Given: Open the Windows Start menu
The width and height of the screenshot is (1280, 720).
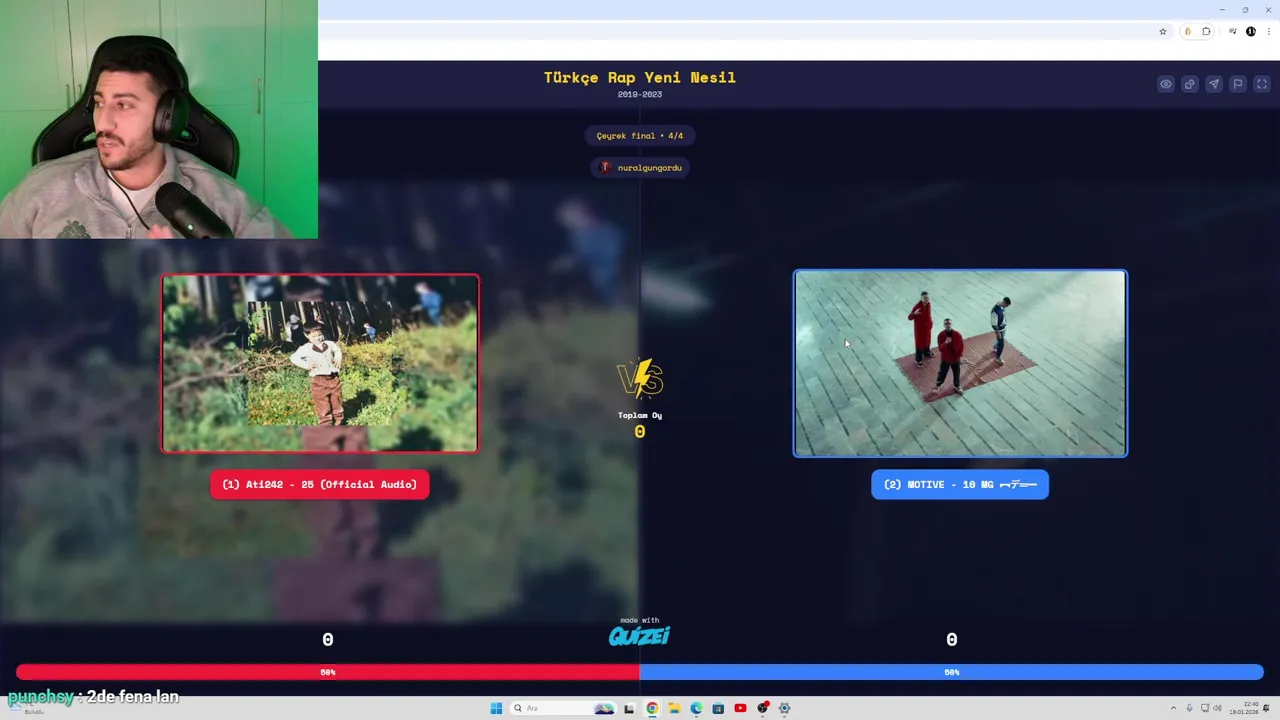Looking at the screenshot, I should 496,708.
